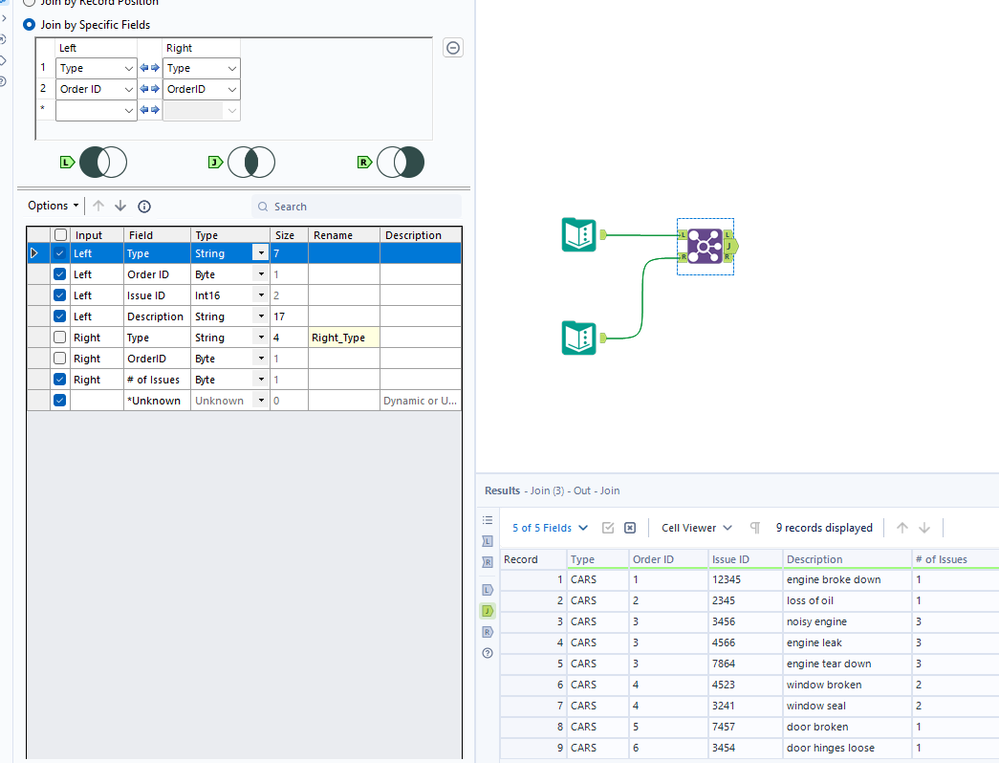This screenshot has height=763, width=999.
Task: Click the clear filter X icon in Results
Action: point(630,528)
